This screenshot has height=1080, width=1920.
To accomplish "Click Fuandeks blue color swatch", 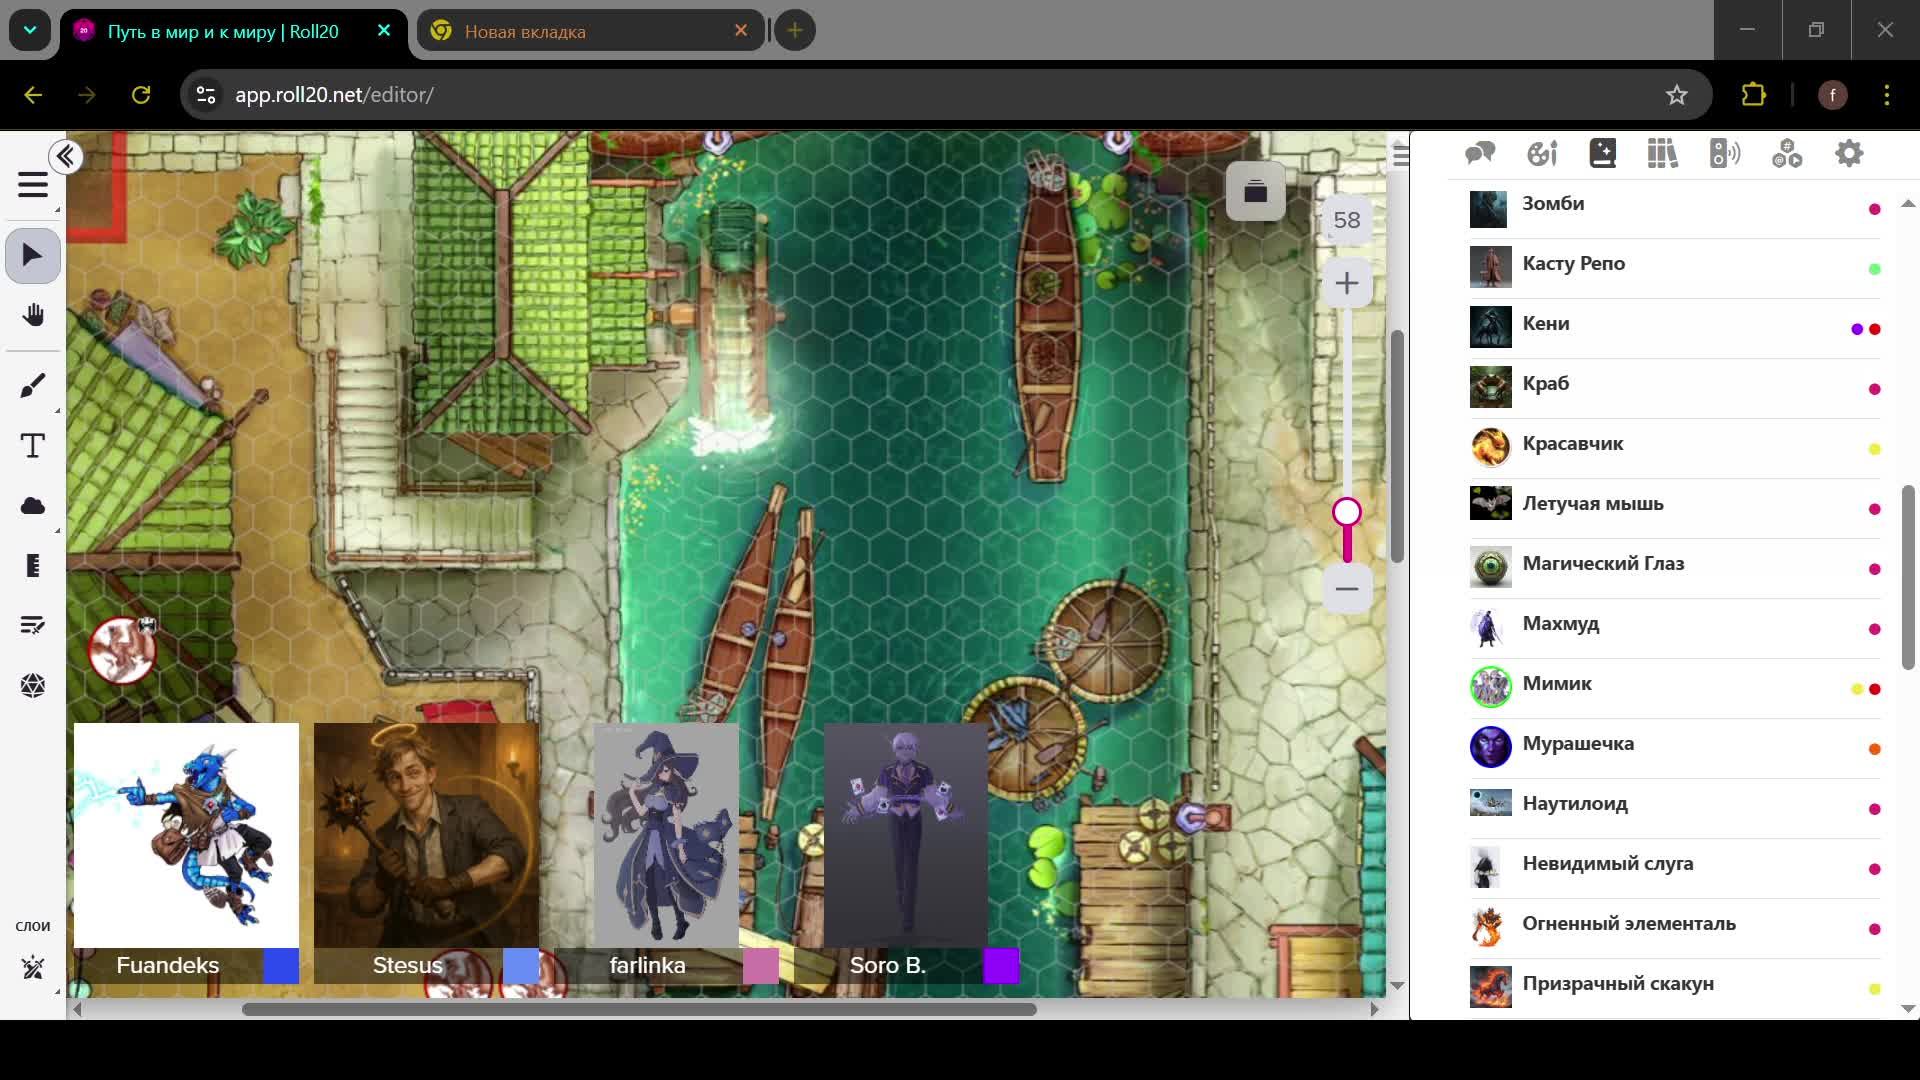I will coord(281,966).
